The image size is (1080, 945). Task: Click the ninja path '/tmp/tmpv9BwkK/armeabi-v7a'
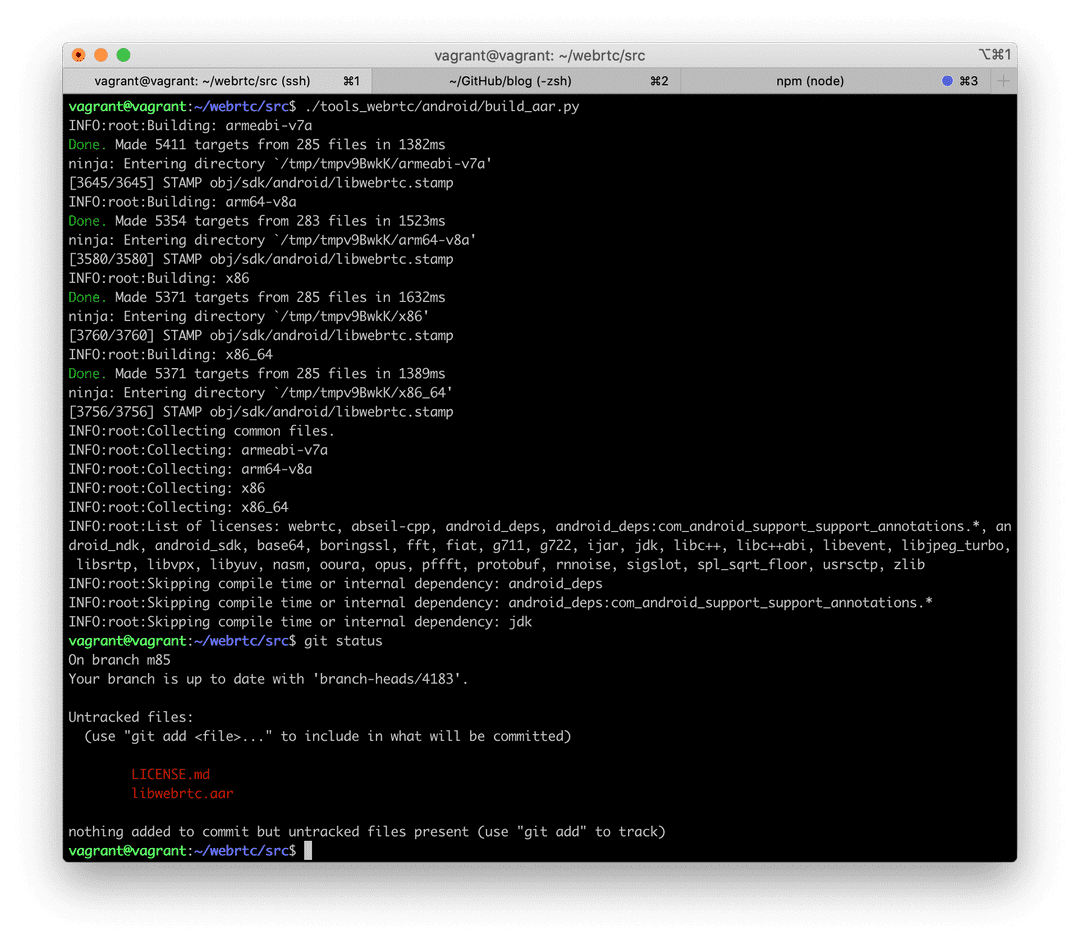383,164
